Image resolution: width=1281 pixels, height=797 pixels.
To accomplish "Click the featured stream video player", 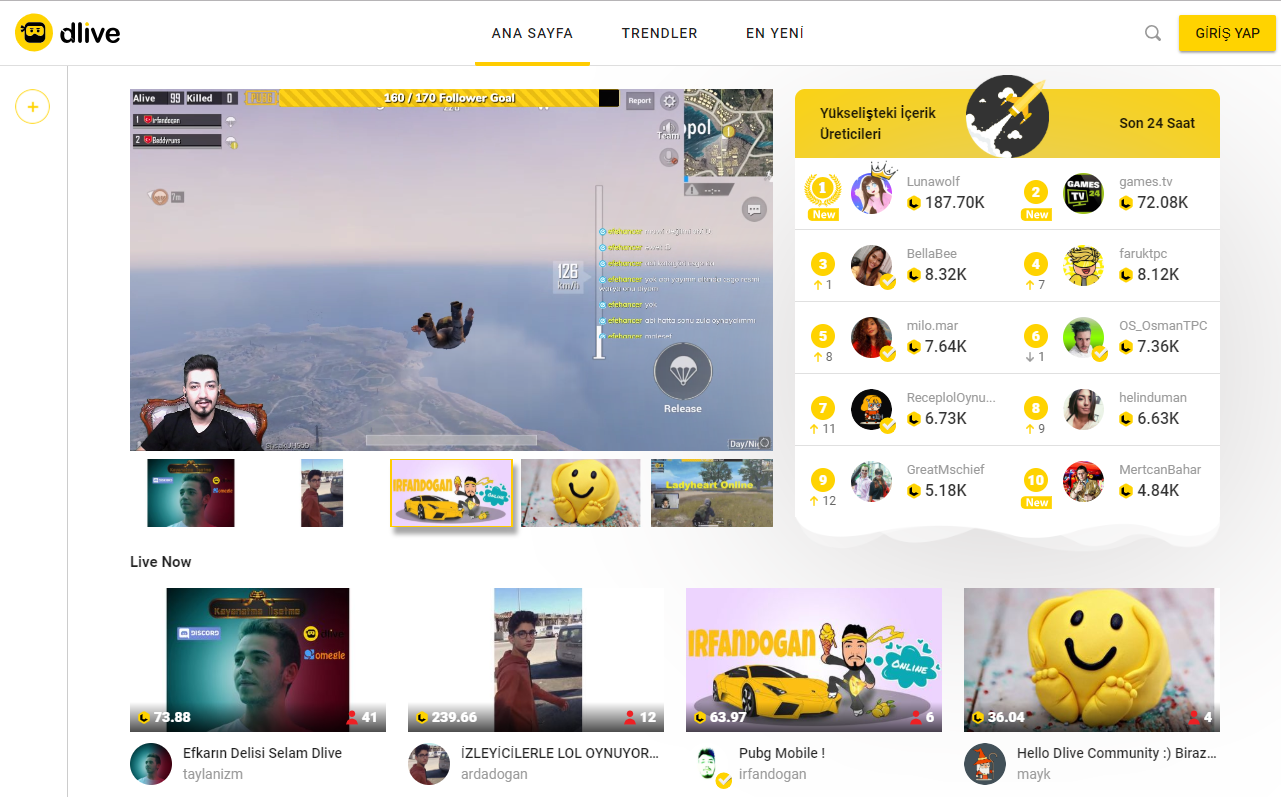I will [451, 270].
